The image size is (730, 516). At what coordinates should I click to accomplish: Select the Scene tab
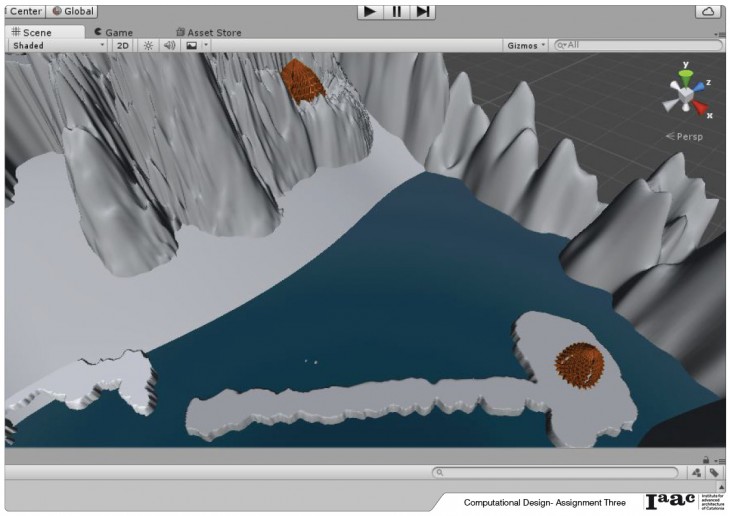36,32
